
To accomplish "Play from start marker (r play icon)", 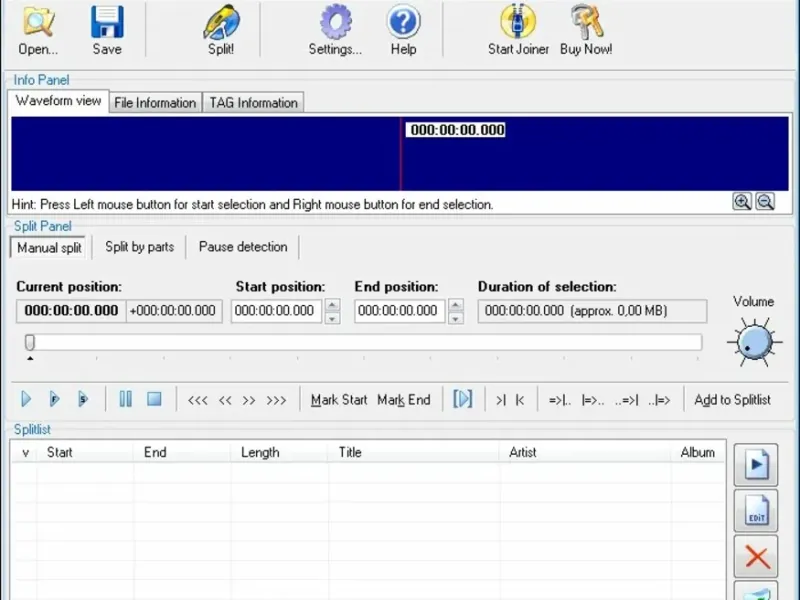I will (55, 399).
